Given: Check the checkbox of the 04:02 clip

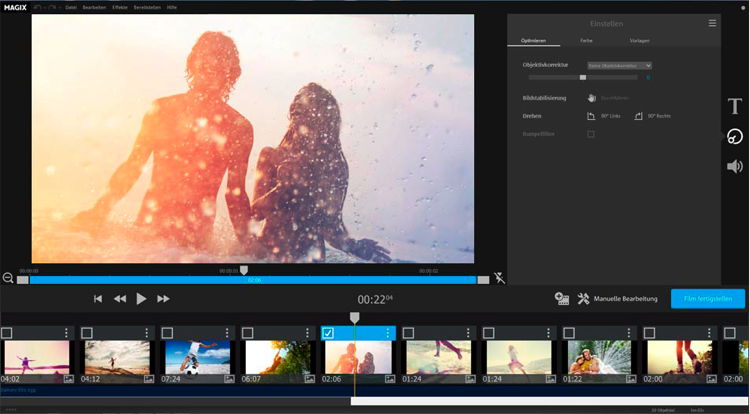Looking at the screenshot, I should click(x=7, y=333).
